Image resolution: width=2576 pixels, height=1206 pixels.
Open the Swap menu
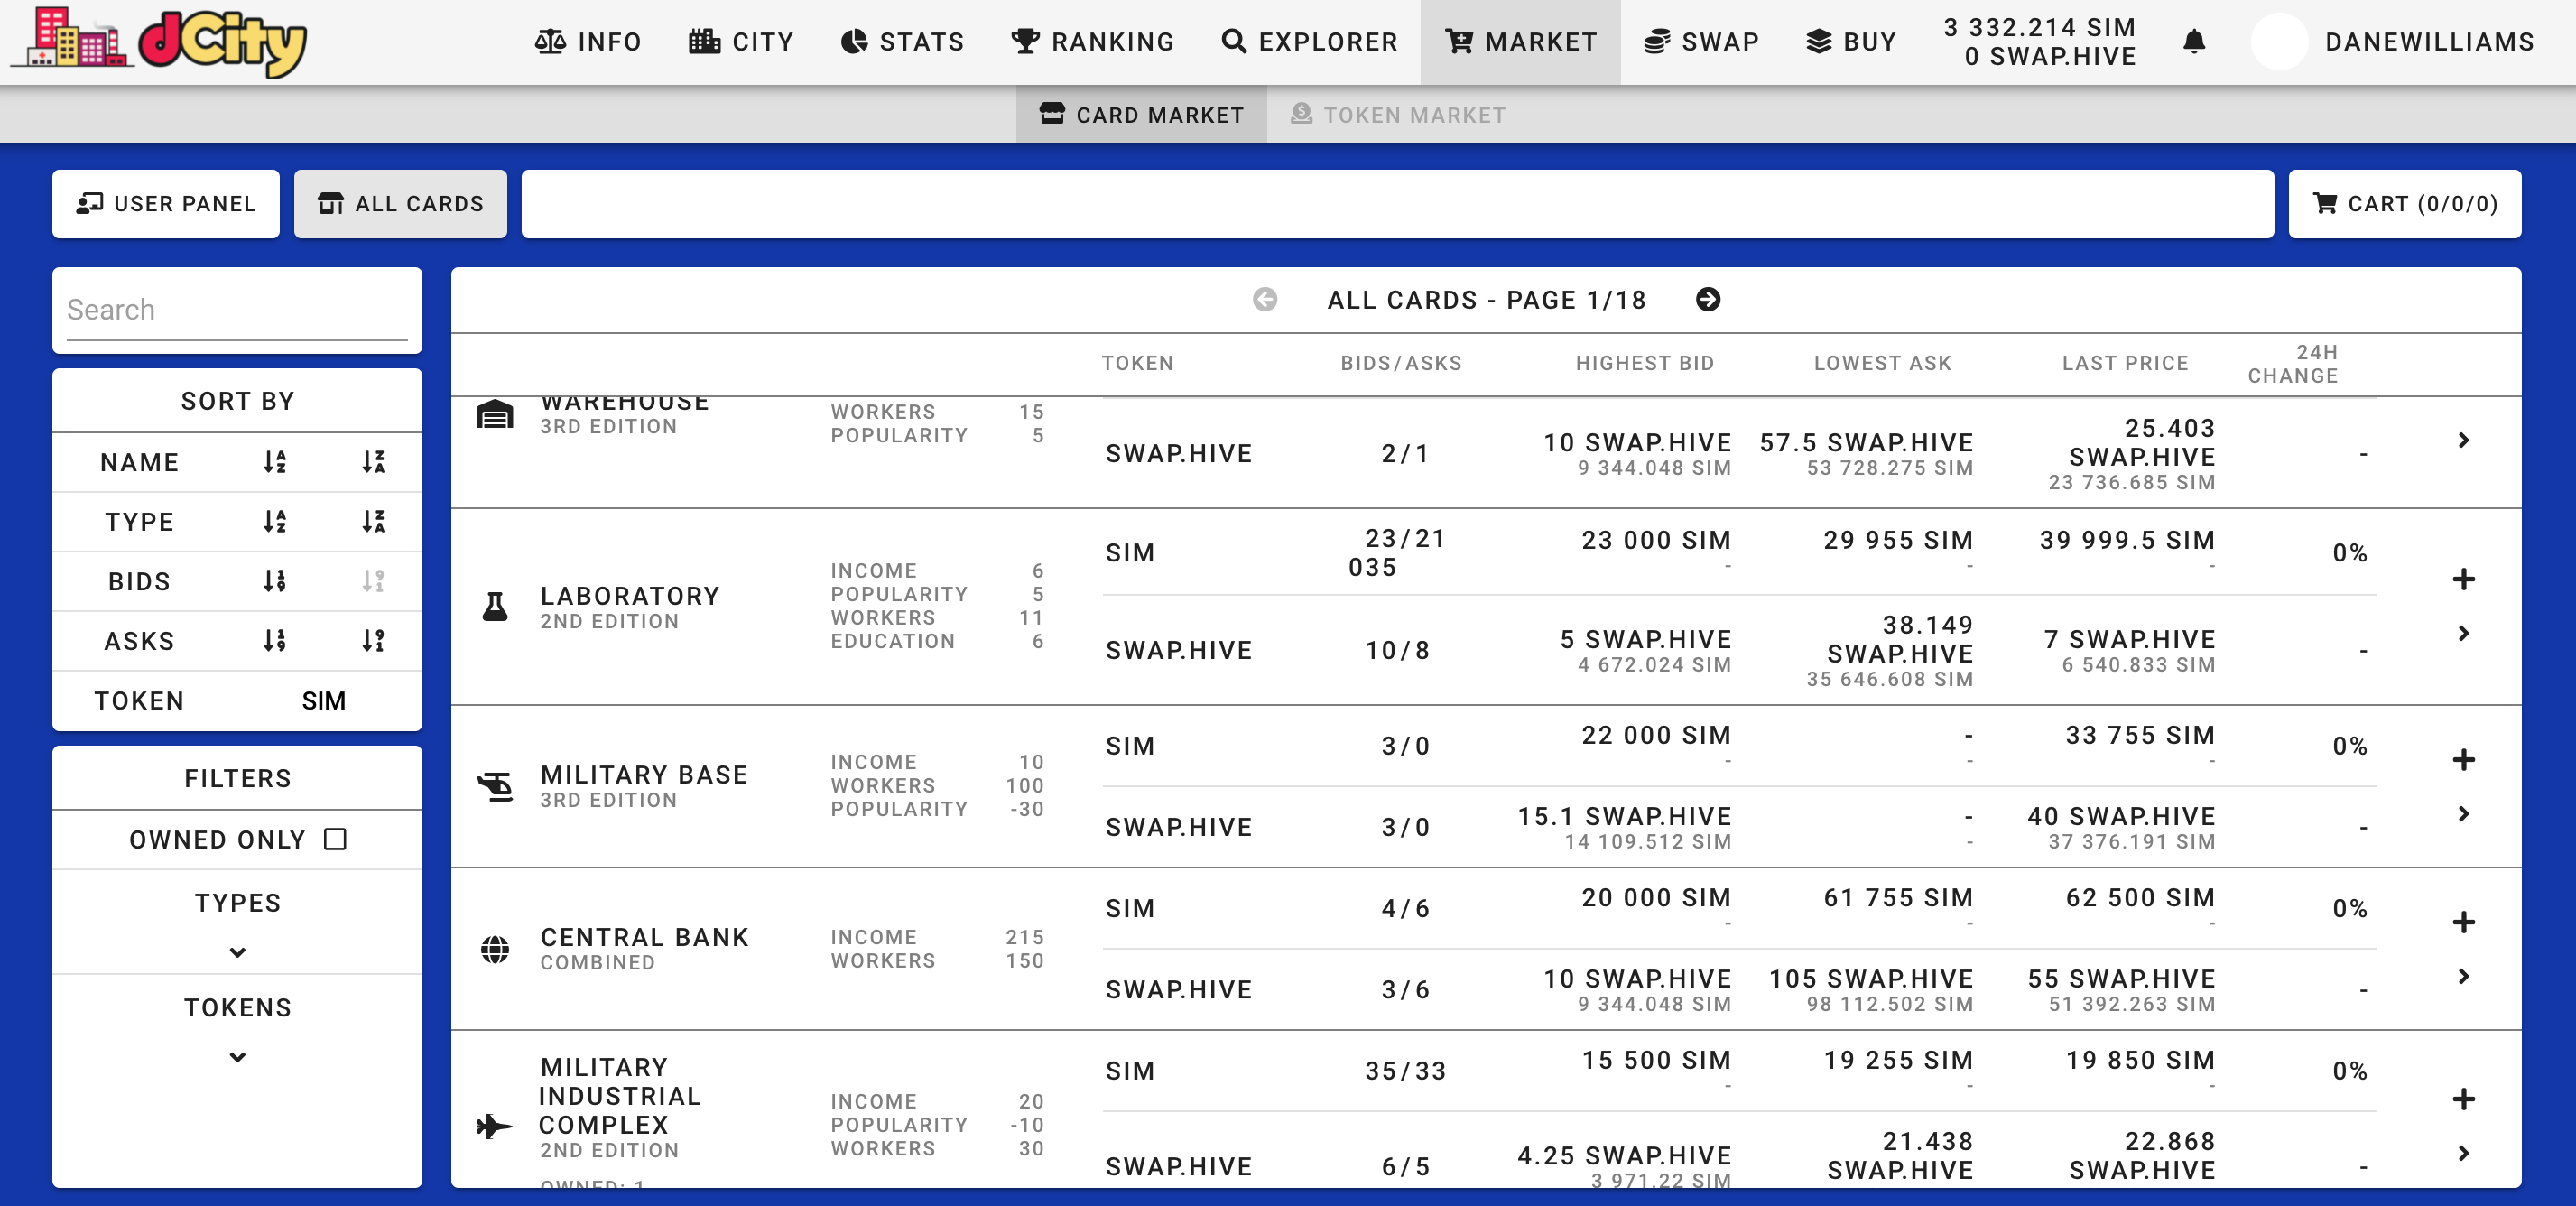(1702, 42)
